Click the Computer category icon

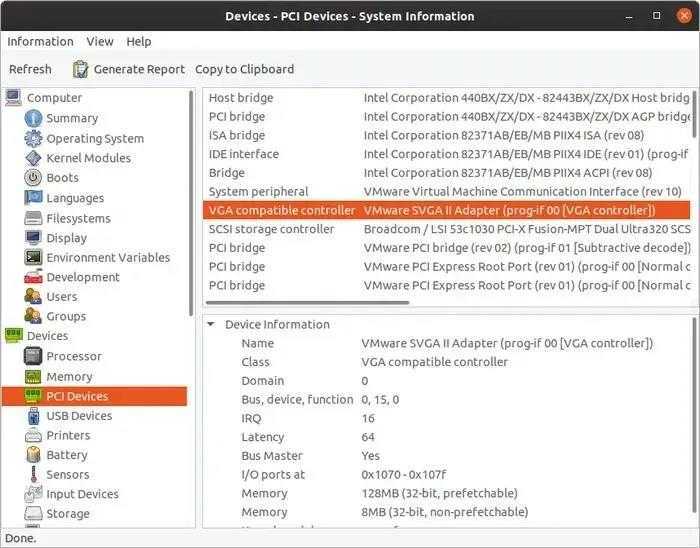(x=13, y=97)
